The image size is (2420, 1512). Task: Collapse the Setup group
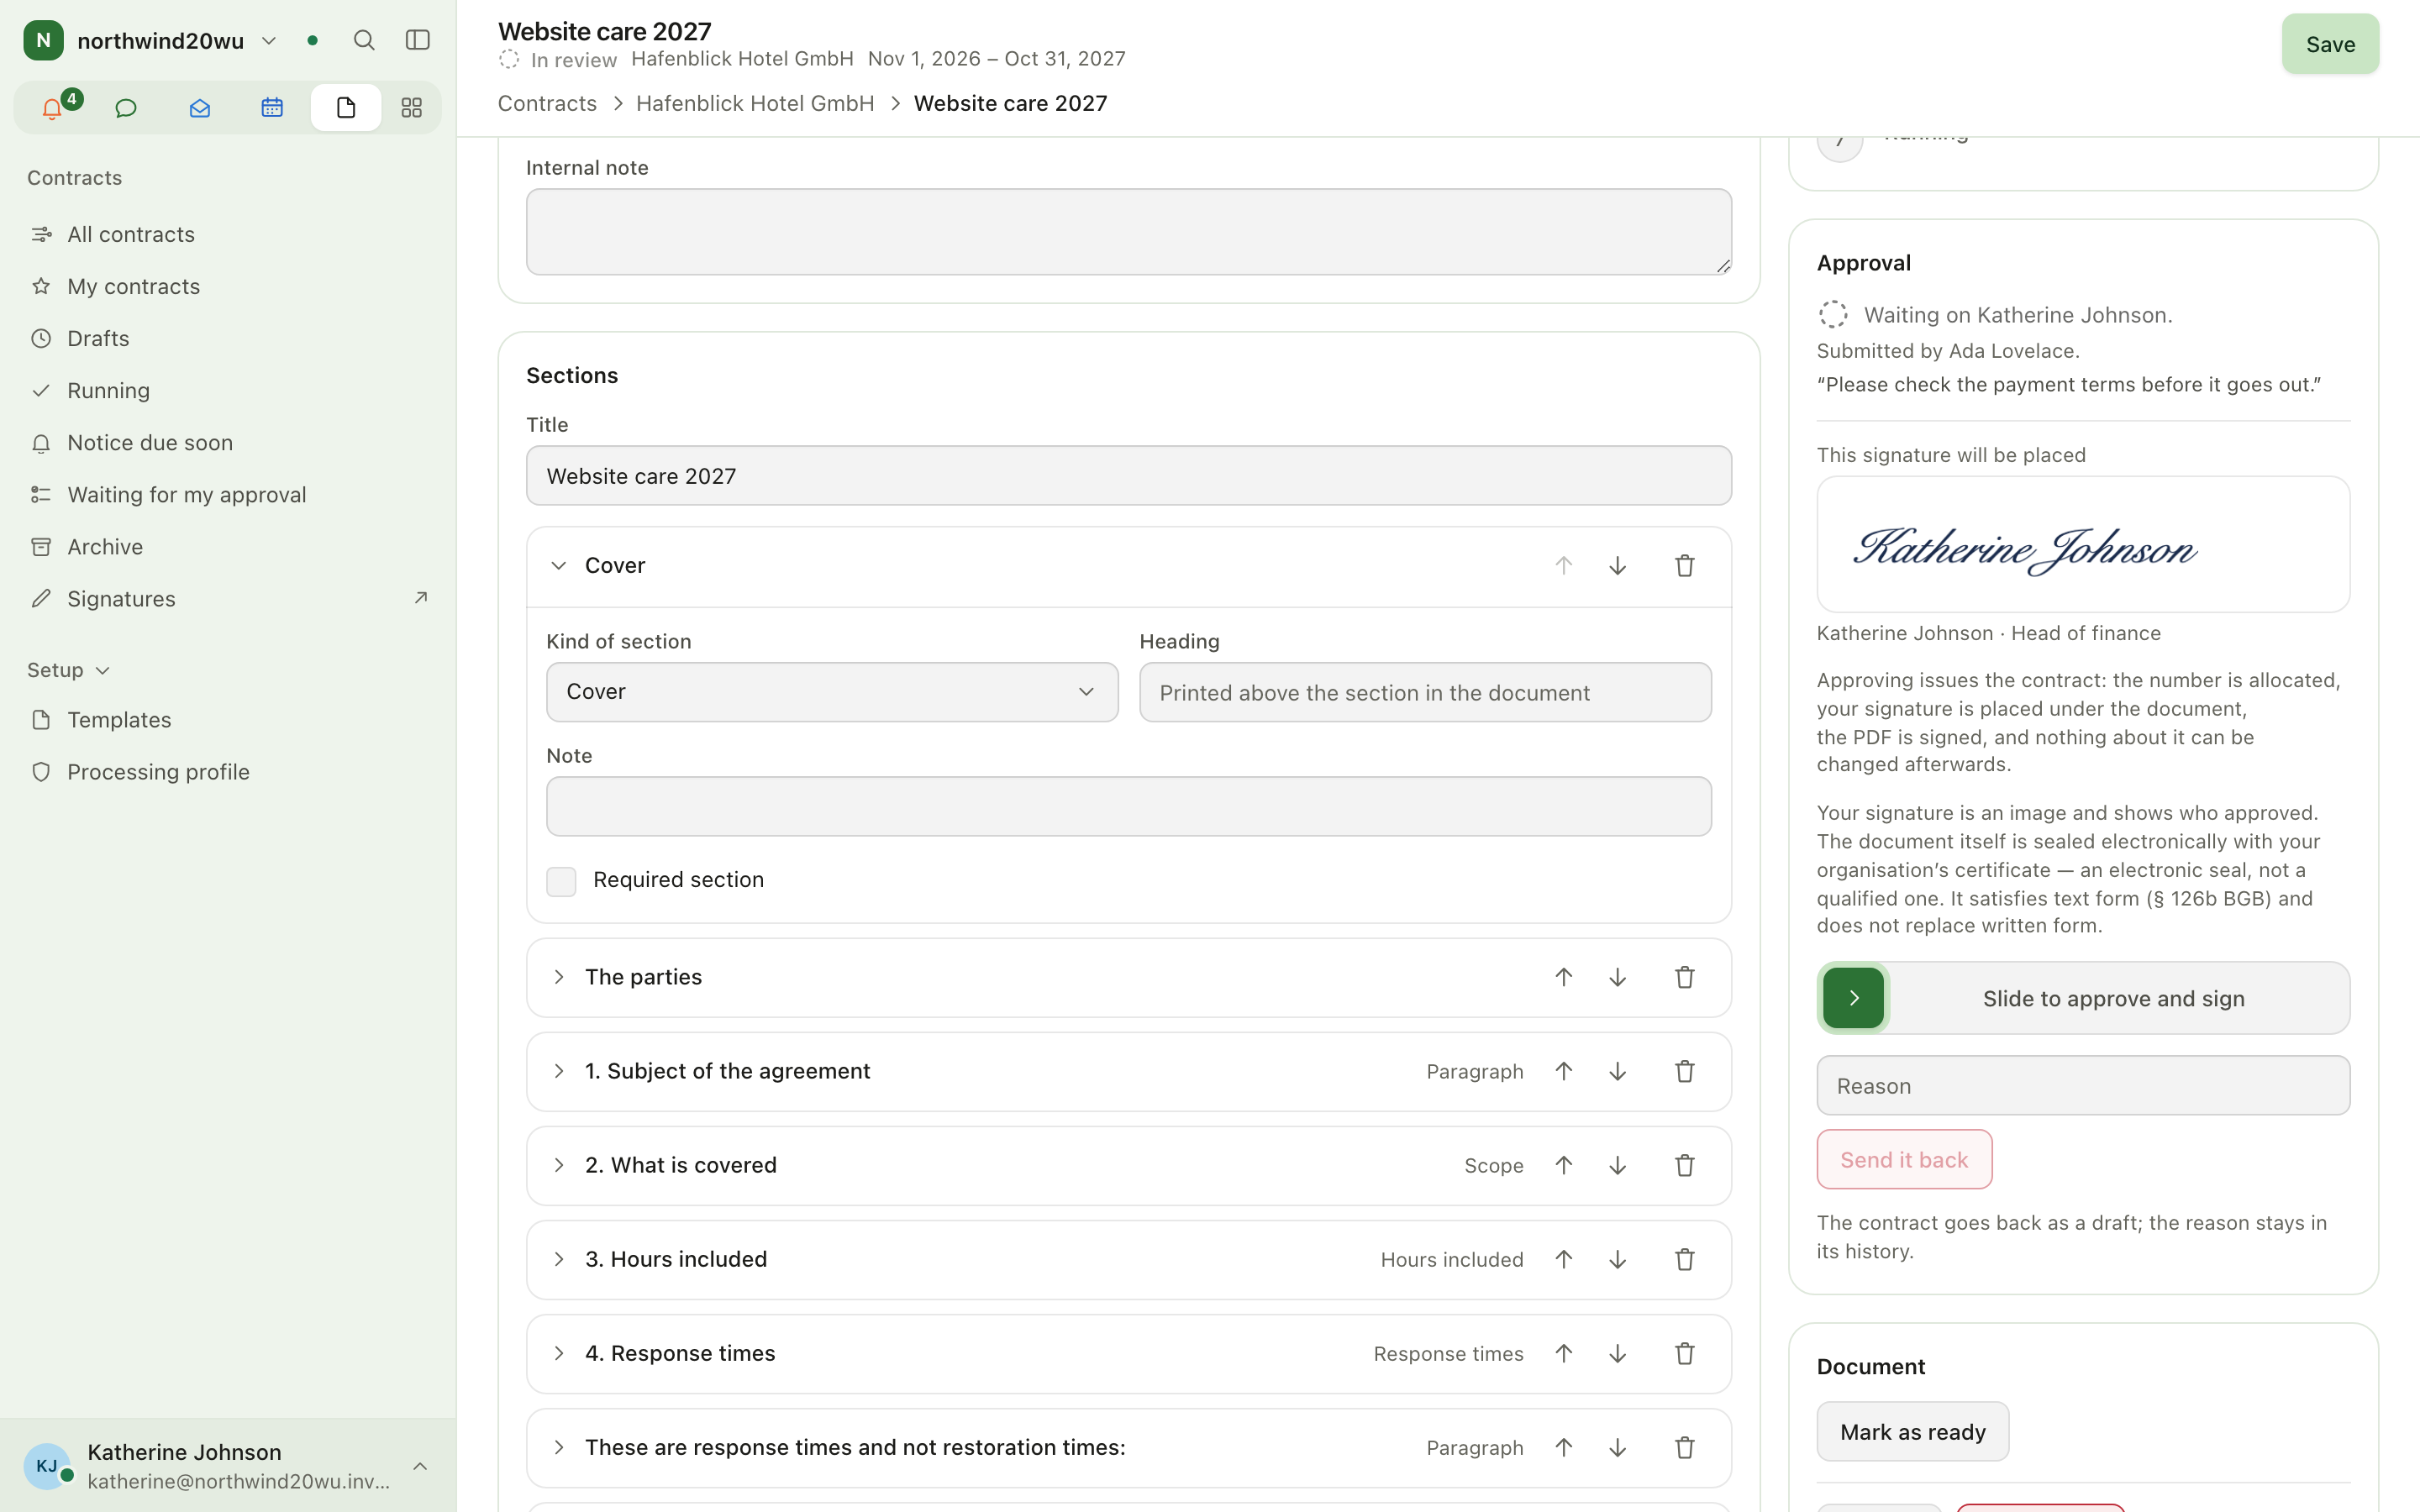click(x=68, y=670)
